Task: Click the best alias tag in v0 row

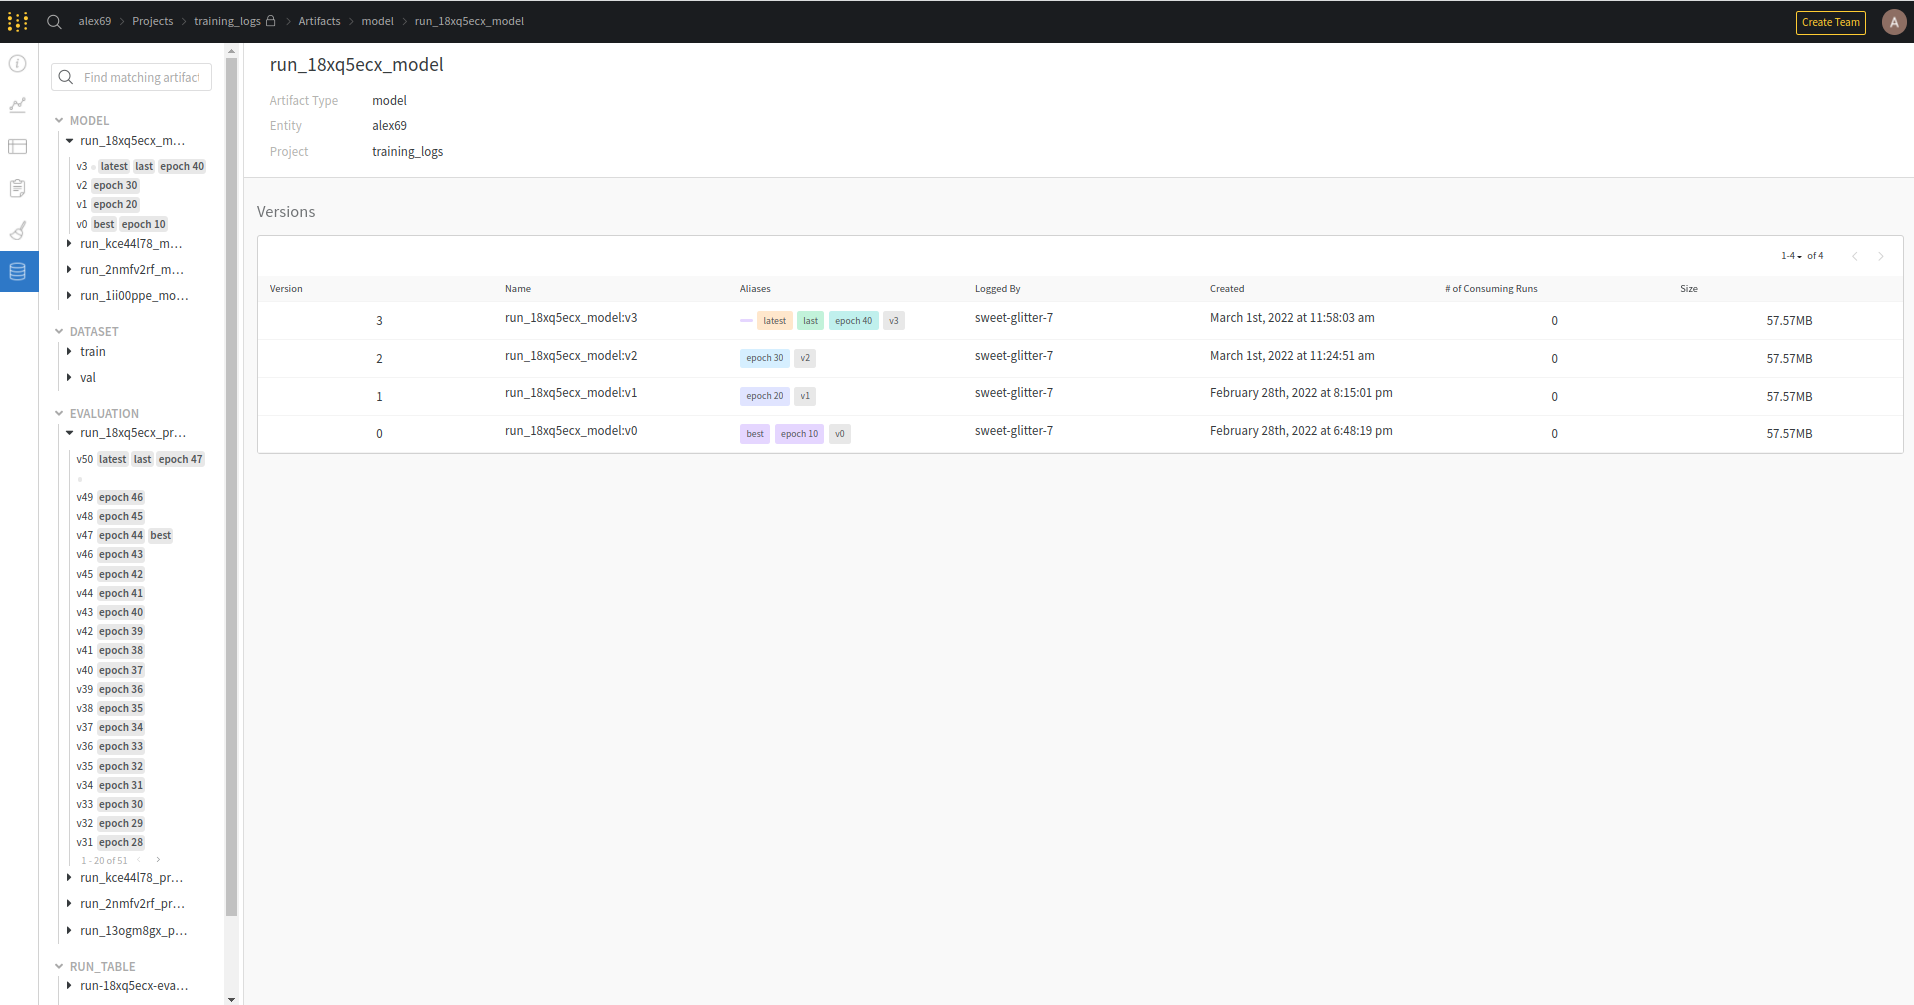Action: point(755,434)
